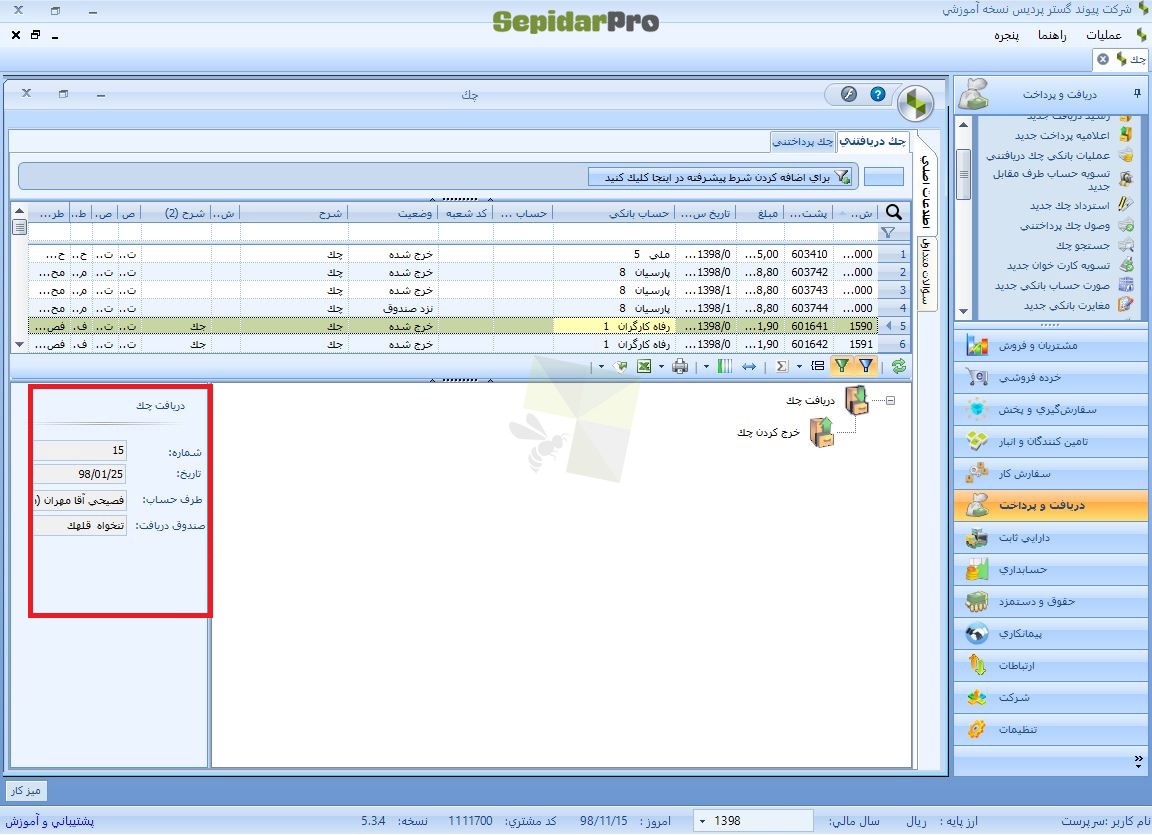Switch to چك پرداختني tab
Screen dimensions: 1152x835
point(803,142)
